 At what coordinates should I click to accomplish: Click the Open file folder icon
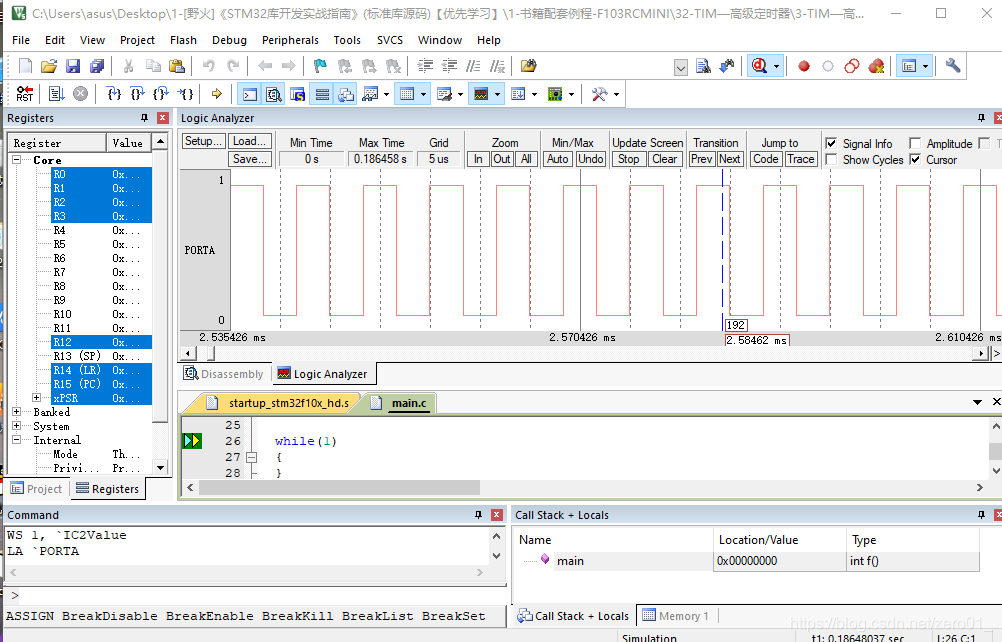pyautogui.click(x=49, y=66)
